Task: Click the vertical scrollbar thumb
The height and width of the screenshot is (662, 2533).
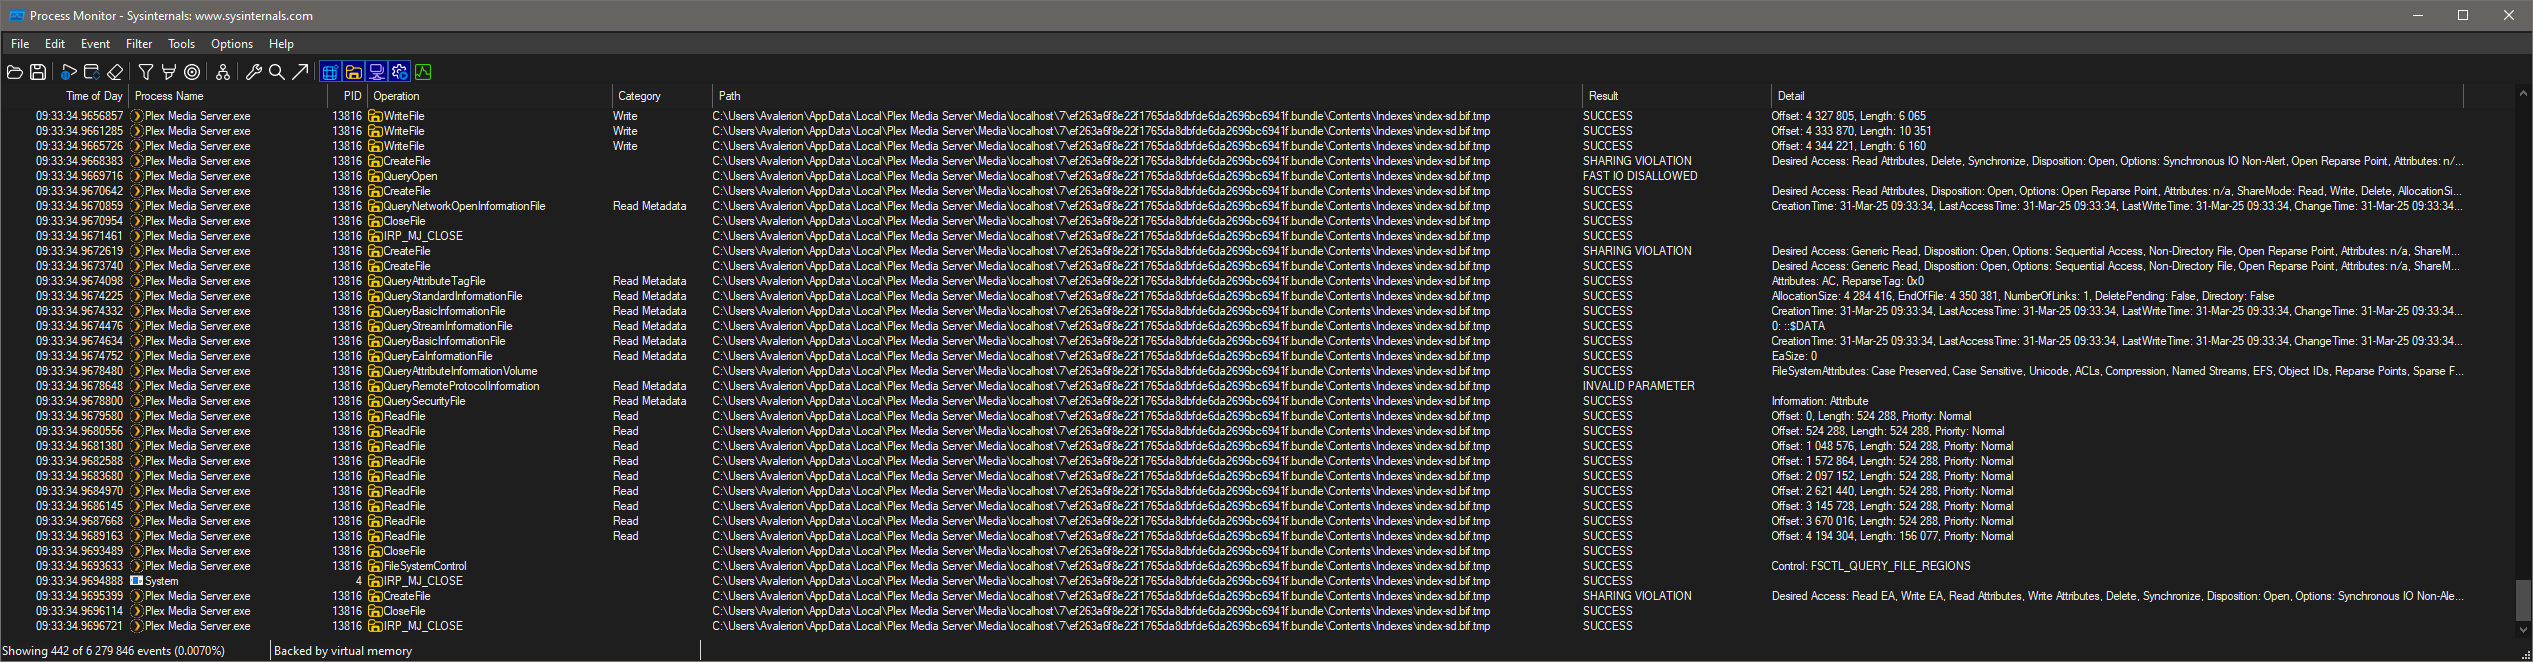Action: pyautogui.click(x=2523, y=600)
